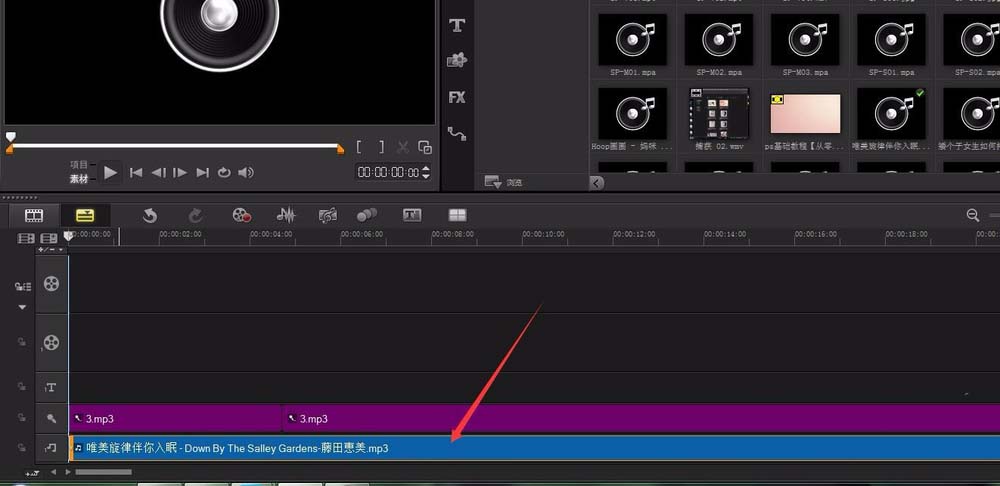This screenshot has width=1000, height=486.
Task: Toggle ripple lock for Music track
Action: tap(22, 448)
